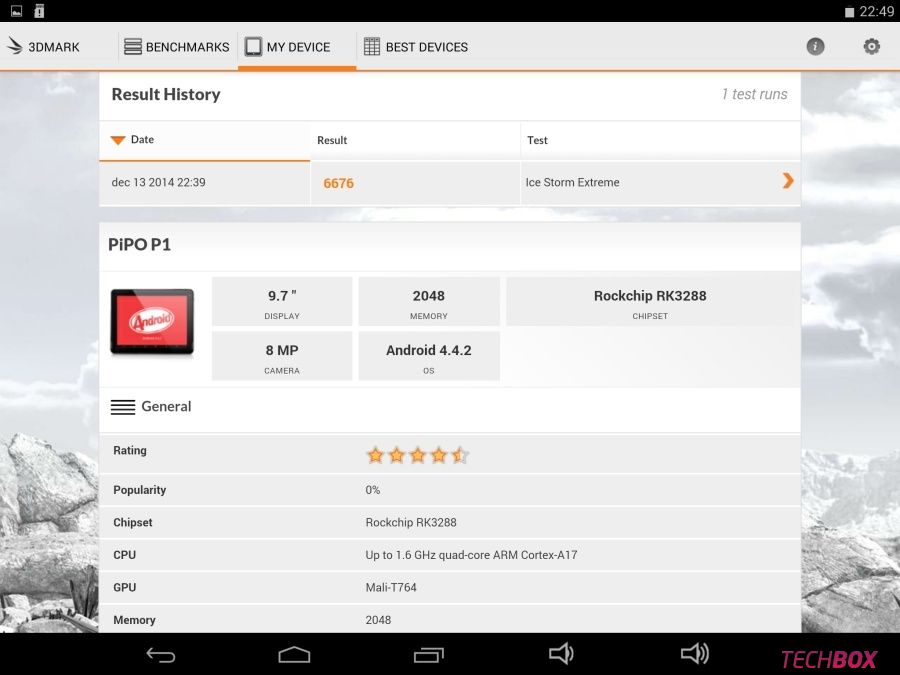Image resolution: width=900 pixels, height=675 pixels.
Task: Tap the Android home button
Action: coord(294,654)
